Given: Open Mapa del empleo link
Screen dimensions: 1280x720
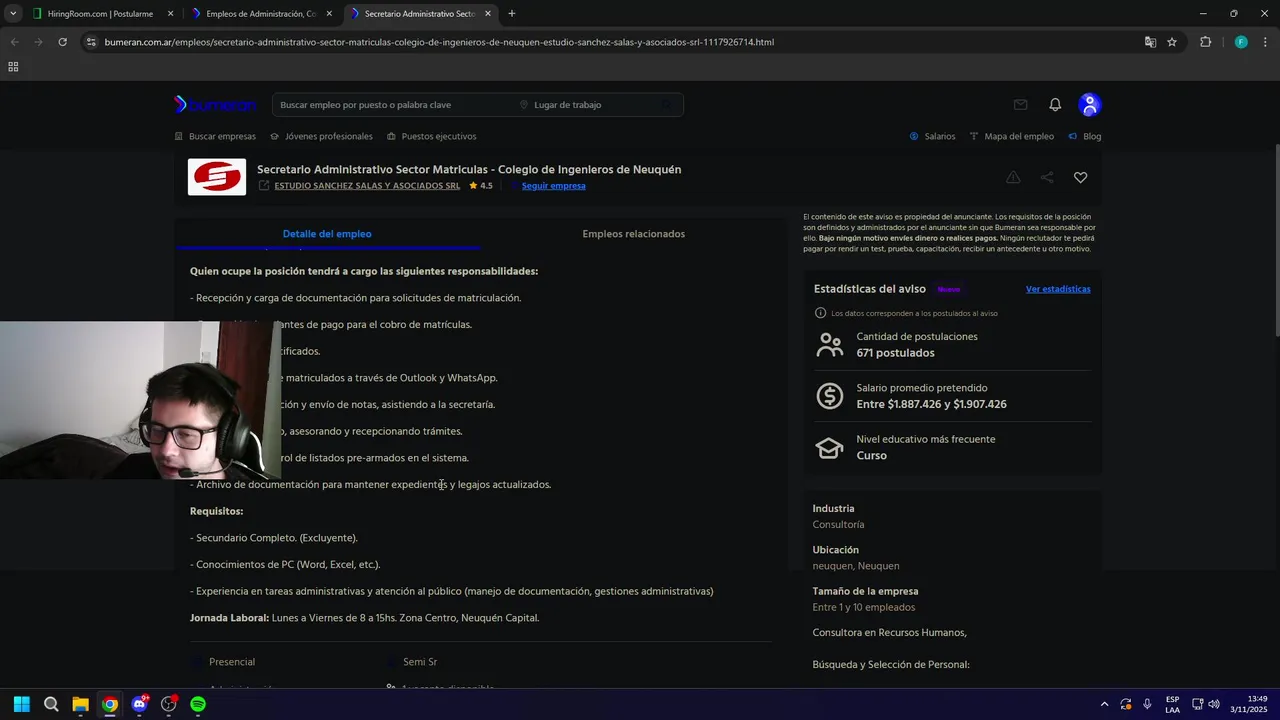Looking at the screenshot, I should [1012, 136].
